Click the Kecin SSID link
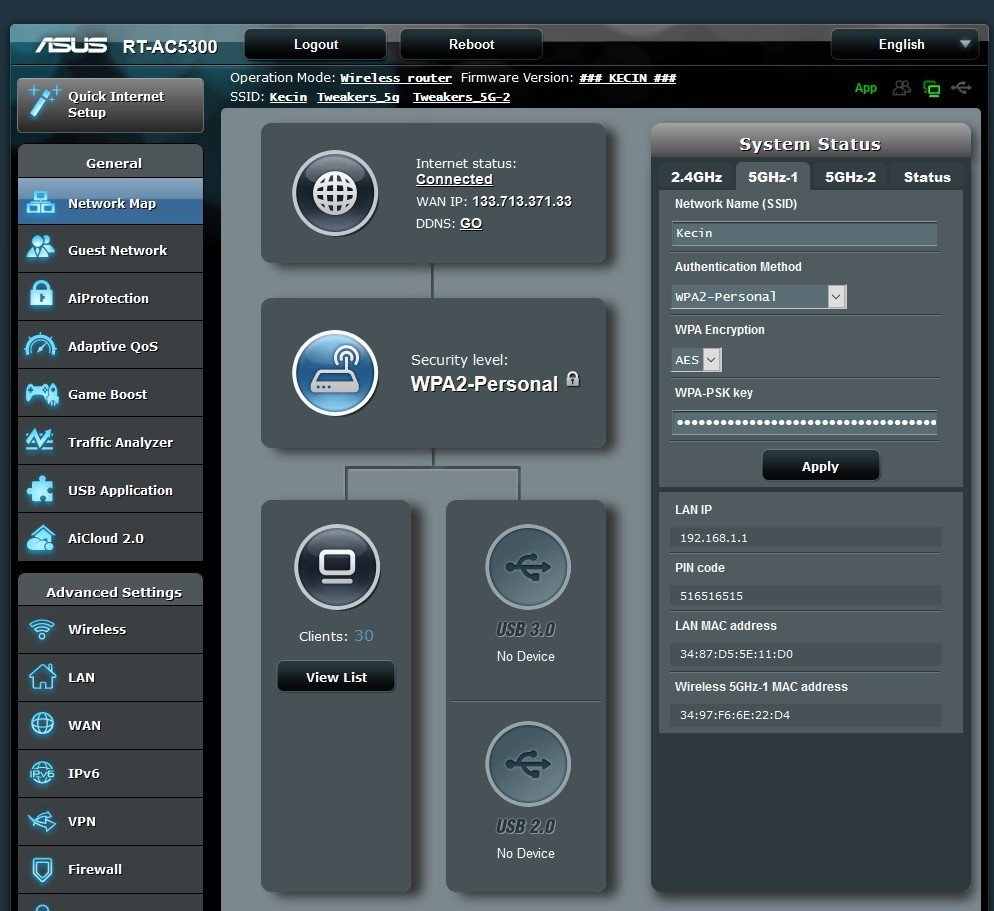The width and height of the screenshot is (994, 911). (288, 97)
